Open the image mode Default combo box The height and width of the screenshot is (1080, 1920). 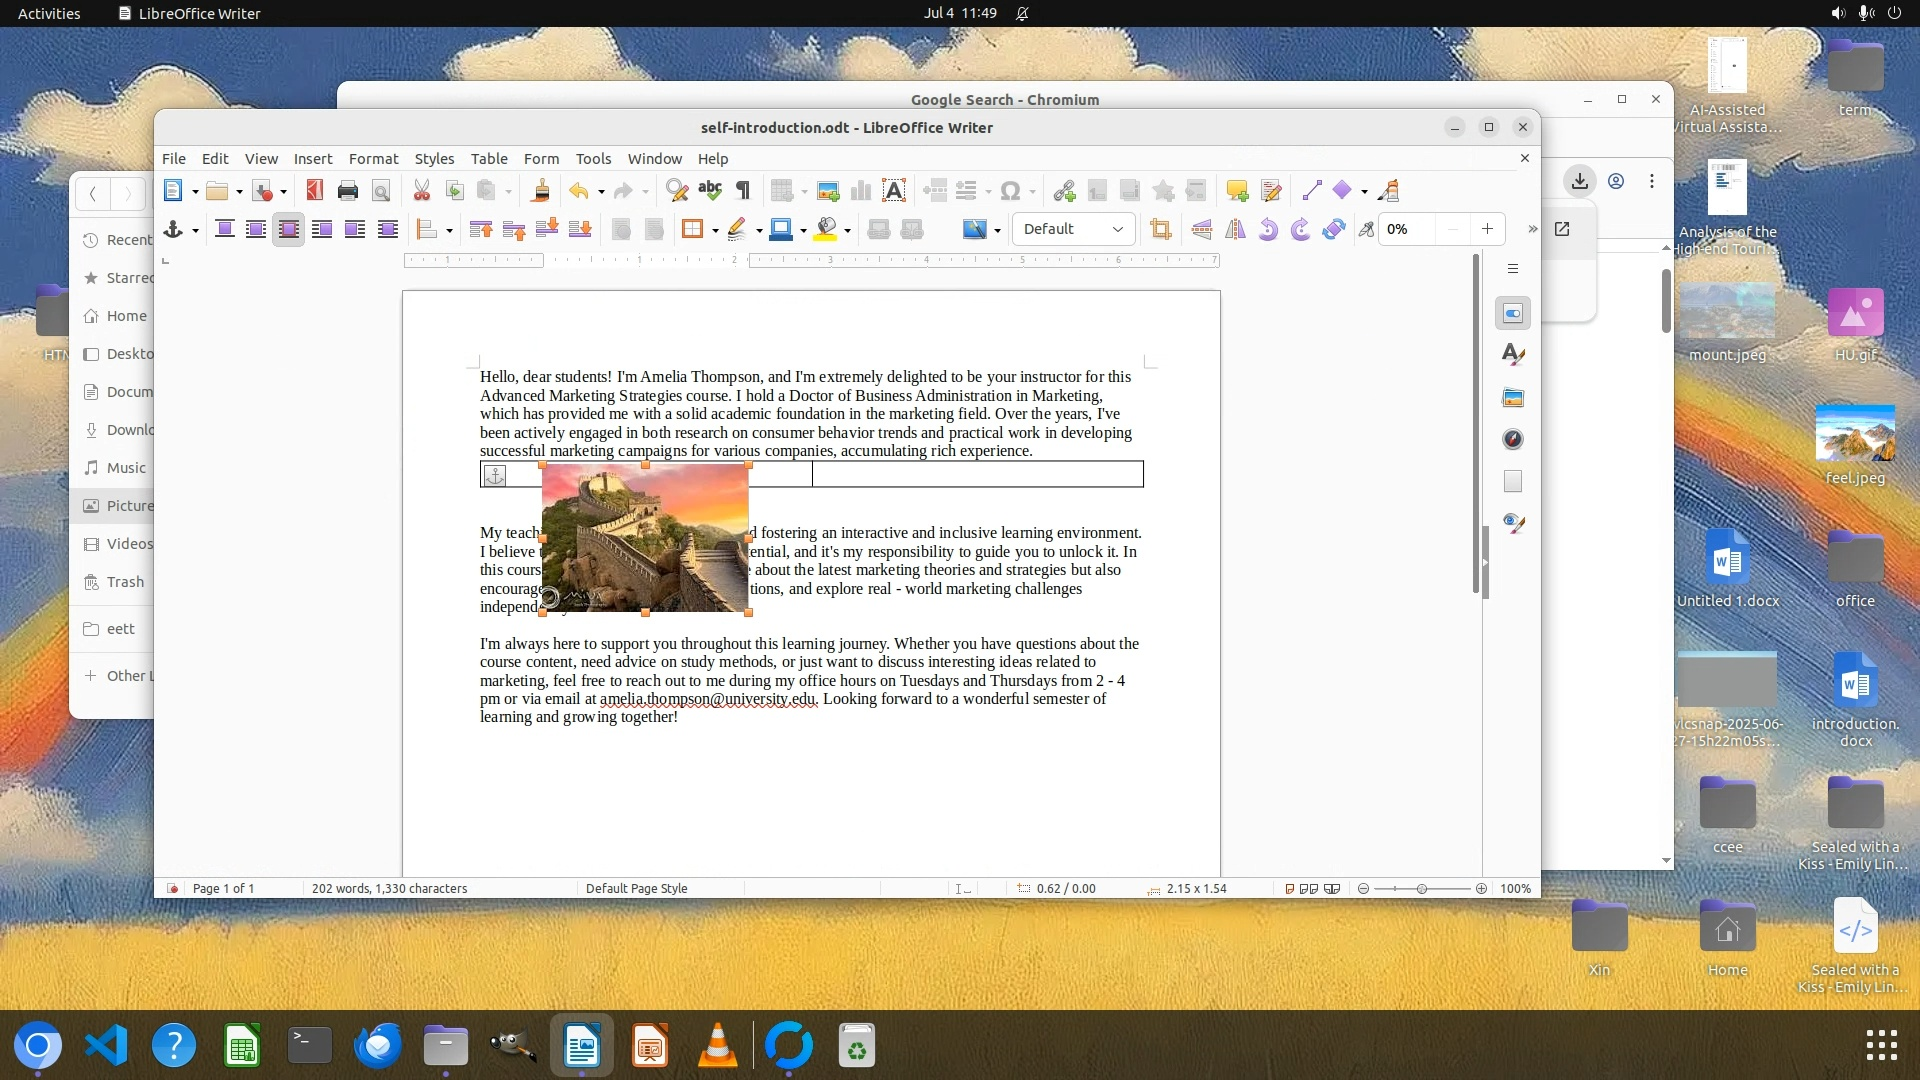tap(1073, 229)
